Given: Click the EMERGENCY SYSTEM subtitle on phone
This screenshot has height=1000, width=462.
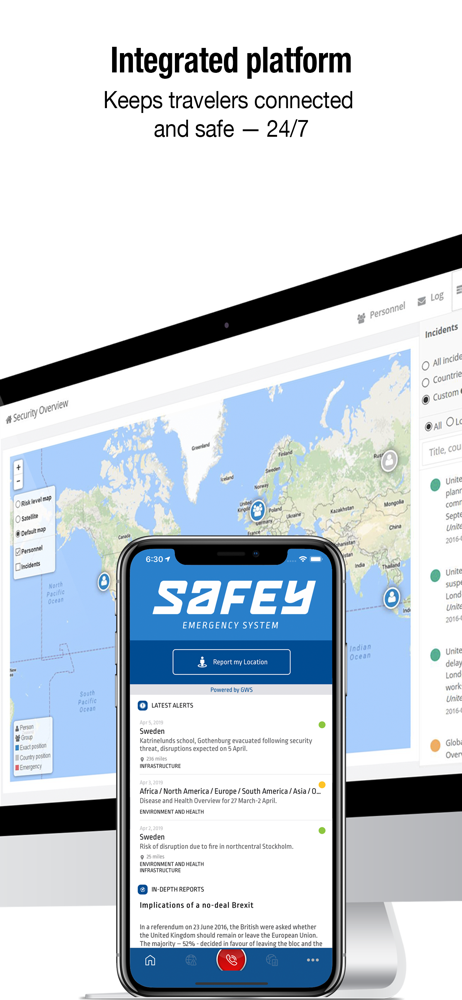Looking at the screenshot, I should pyautogui.click(x=230, y=625).
